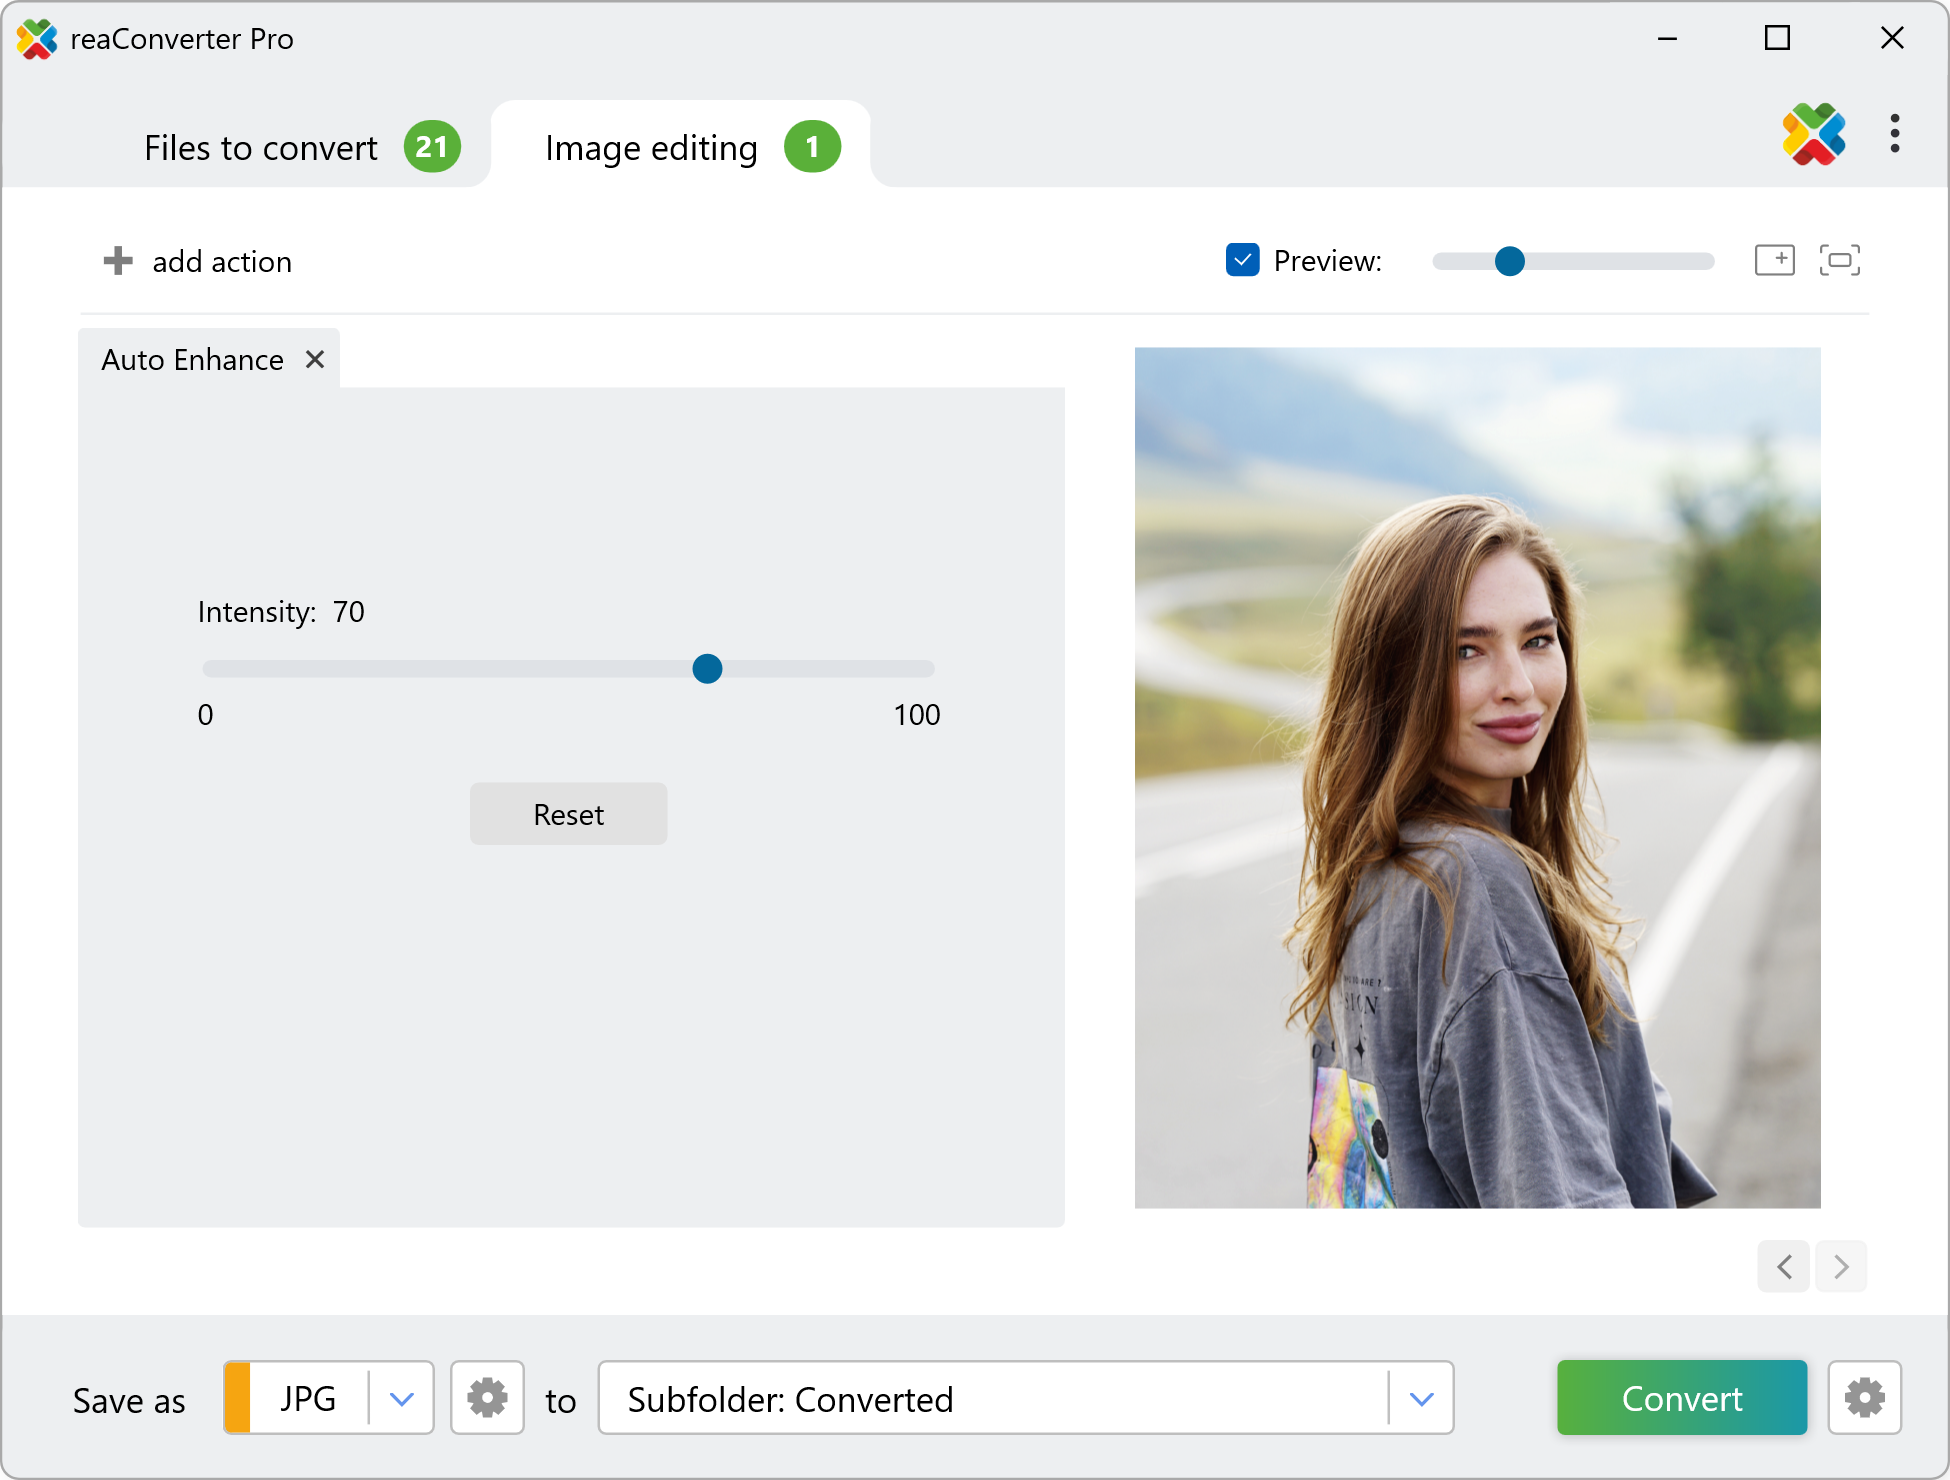1950x1480 pixels.
Task: Open conversion settings gear beside Convert
Action: tap(1864, 1397)
